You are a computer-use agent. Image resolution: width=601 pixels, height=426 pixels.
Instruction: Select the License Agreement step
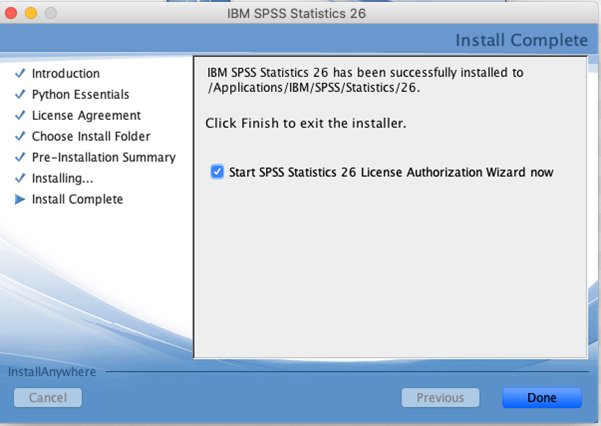86,115
